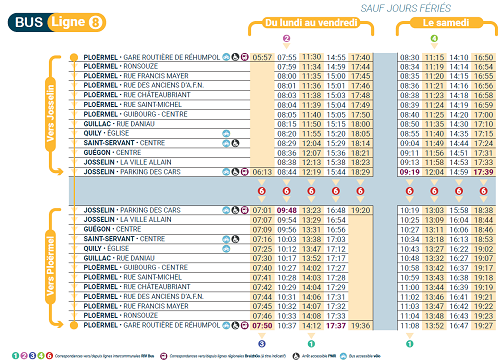This screenshot has height=362, width=500.
Task: Click the purple 17:37 Ploërmel arrival time
Action: click(336, 325)
